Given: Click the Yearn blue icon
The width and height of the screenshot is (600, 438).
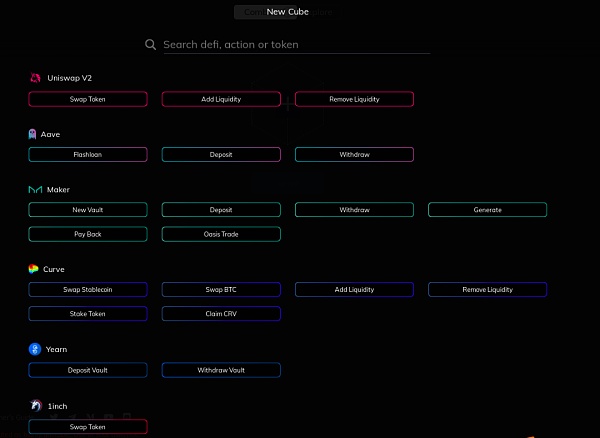Looking at the screenshot, I should (x=35, y=350).
